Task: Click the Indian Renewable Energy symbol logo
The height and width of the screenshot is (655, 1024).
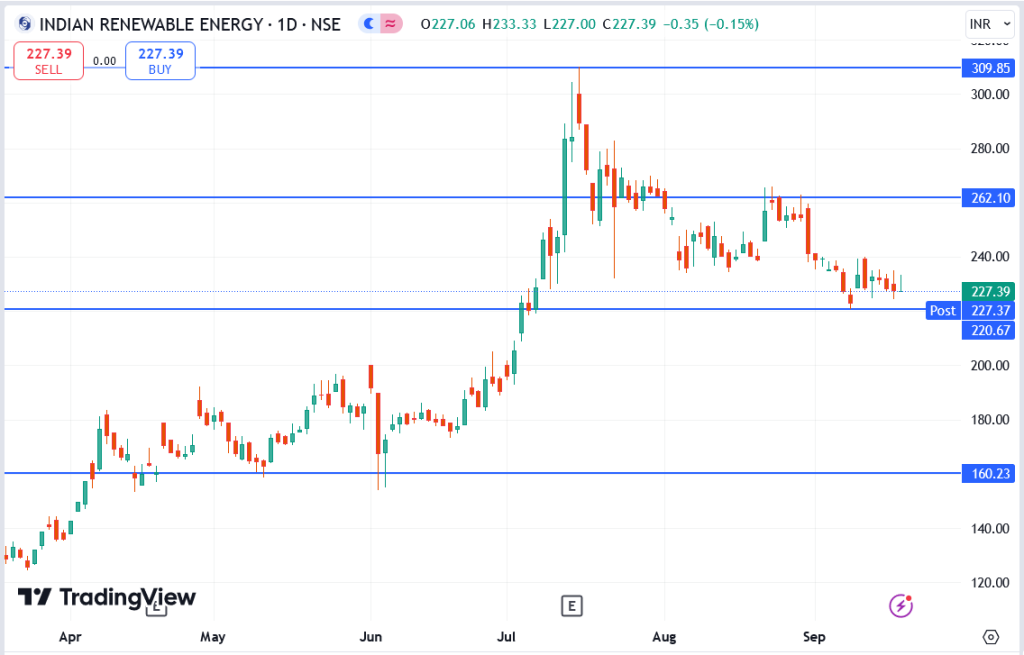Action: pos(25,24)
